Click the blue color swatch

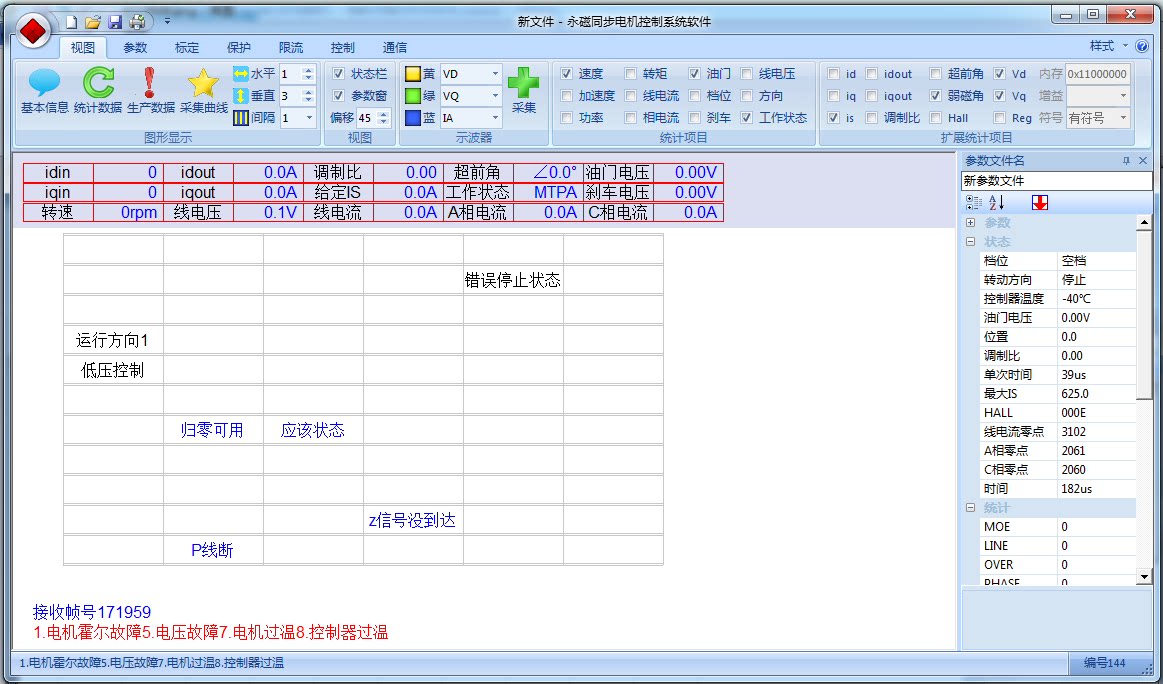click(x=412, y=117)
